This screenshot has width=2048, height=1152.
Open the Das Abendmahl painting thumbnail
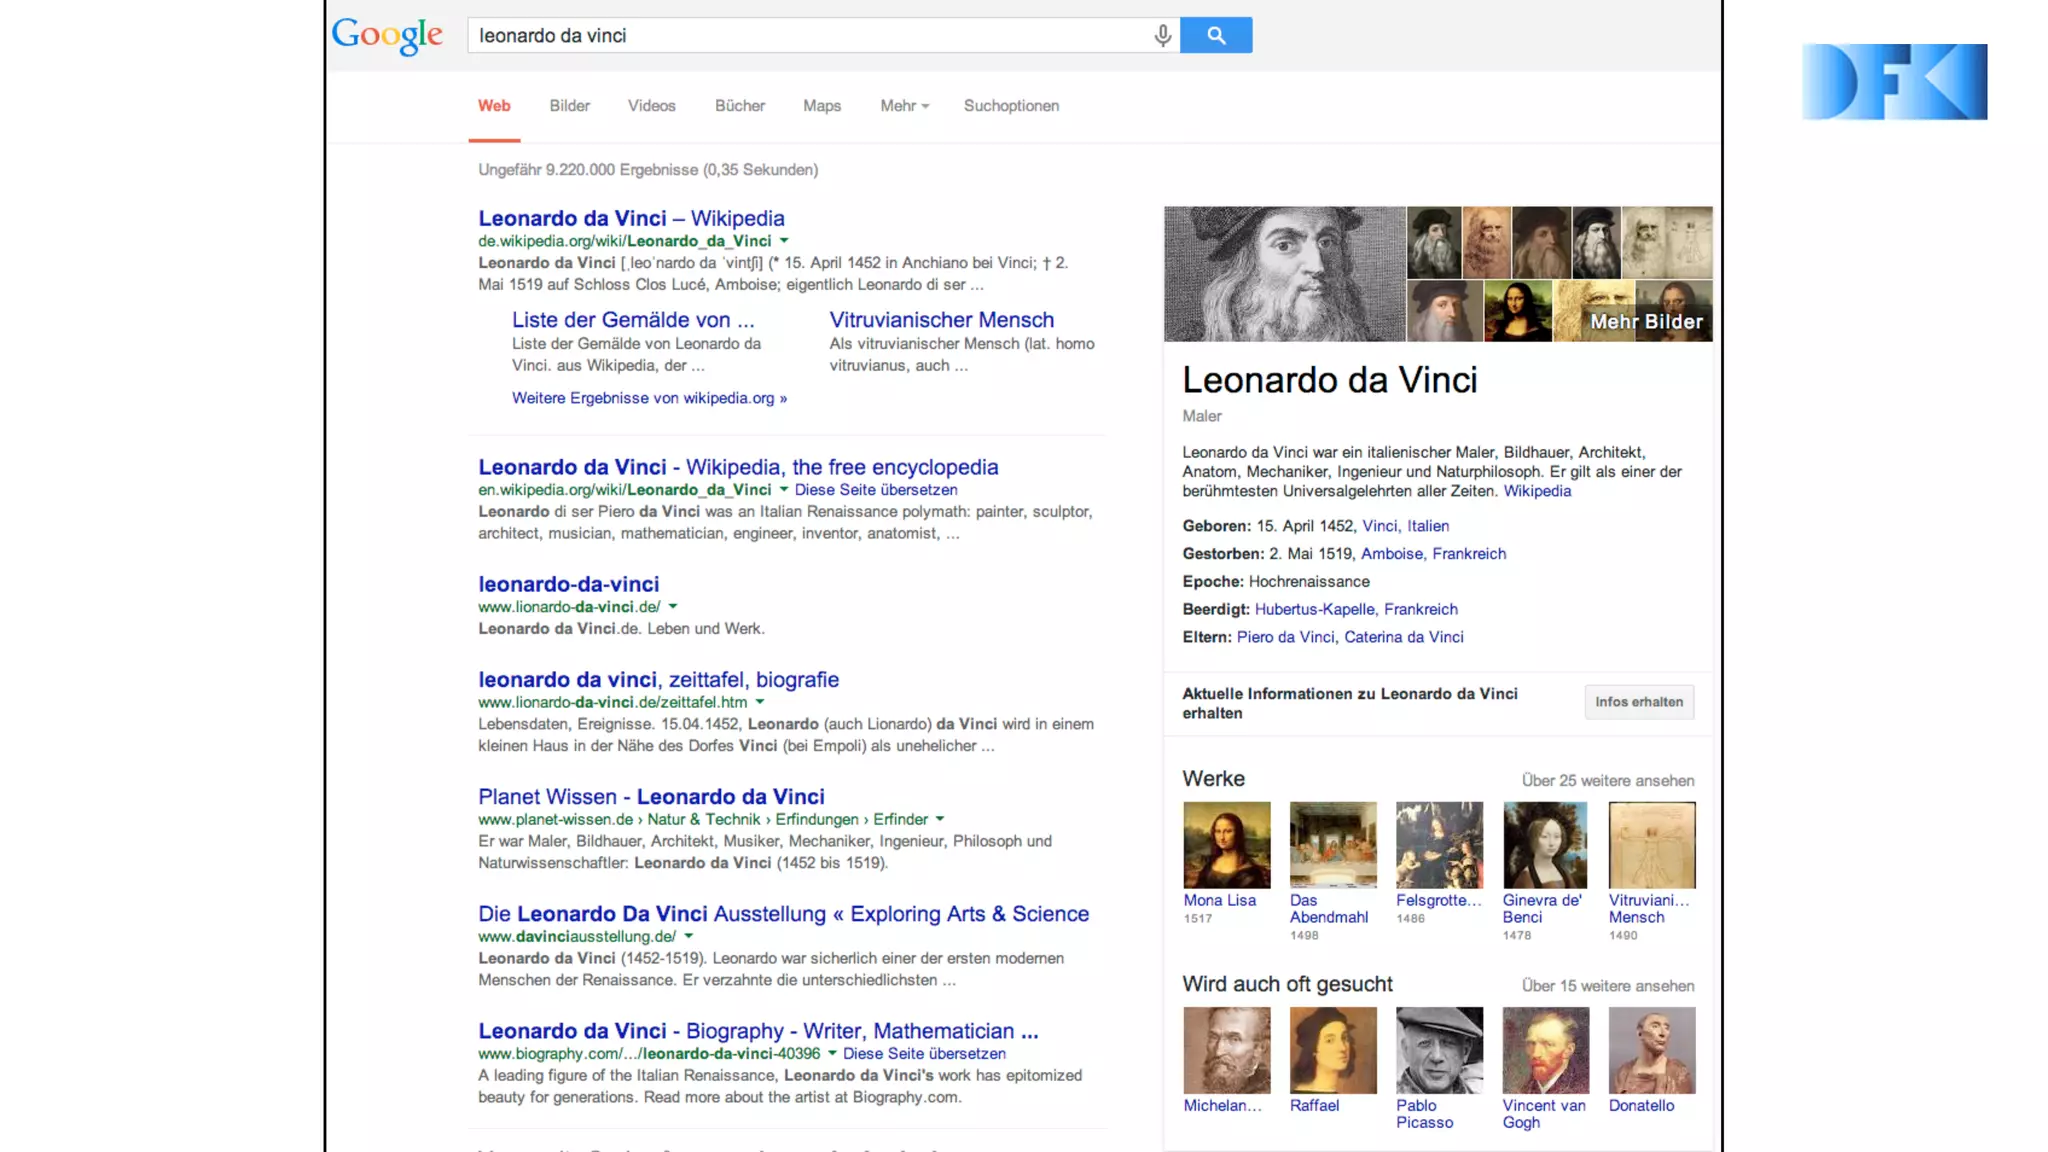[1333, 845]
